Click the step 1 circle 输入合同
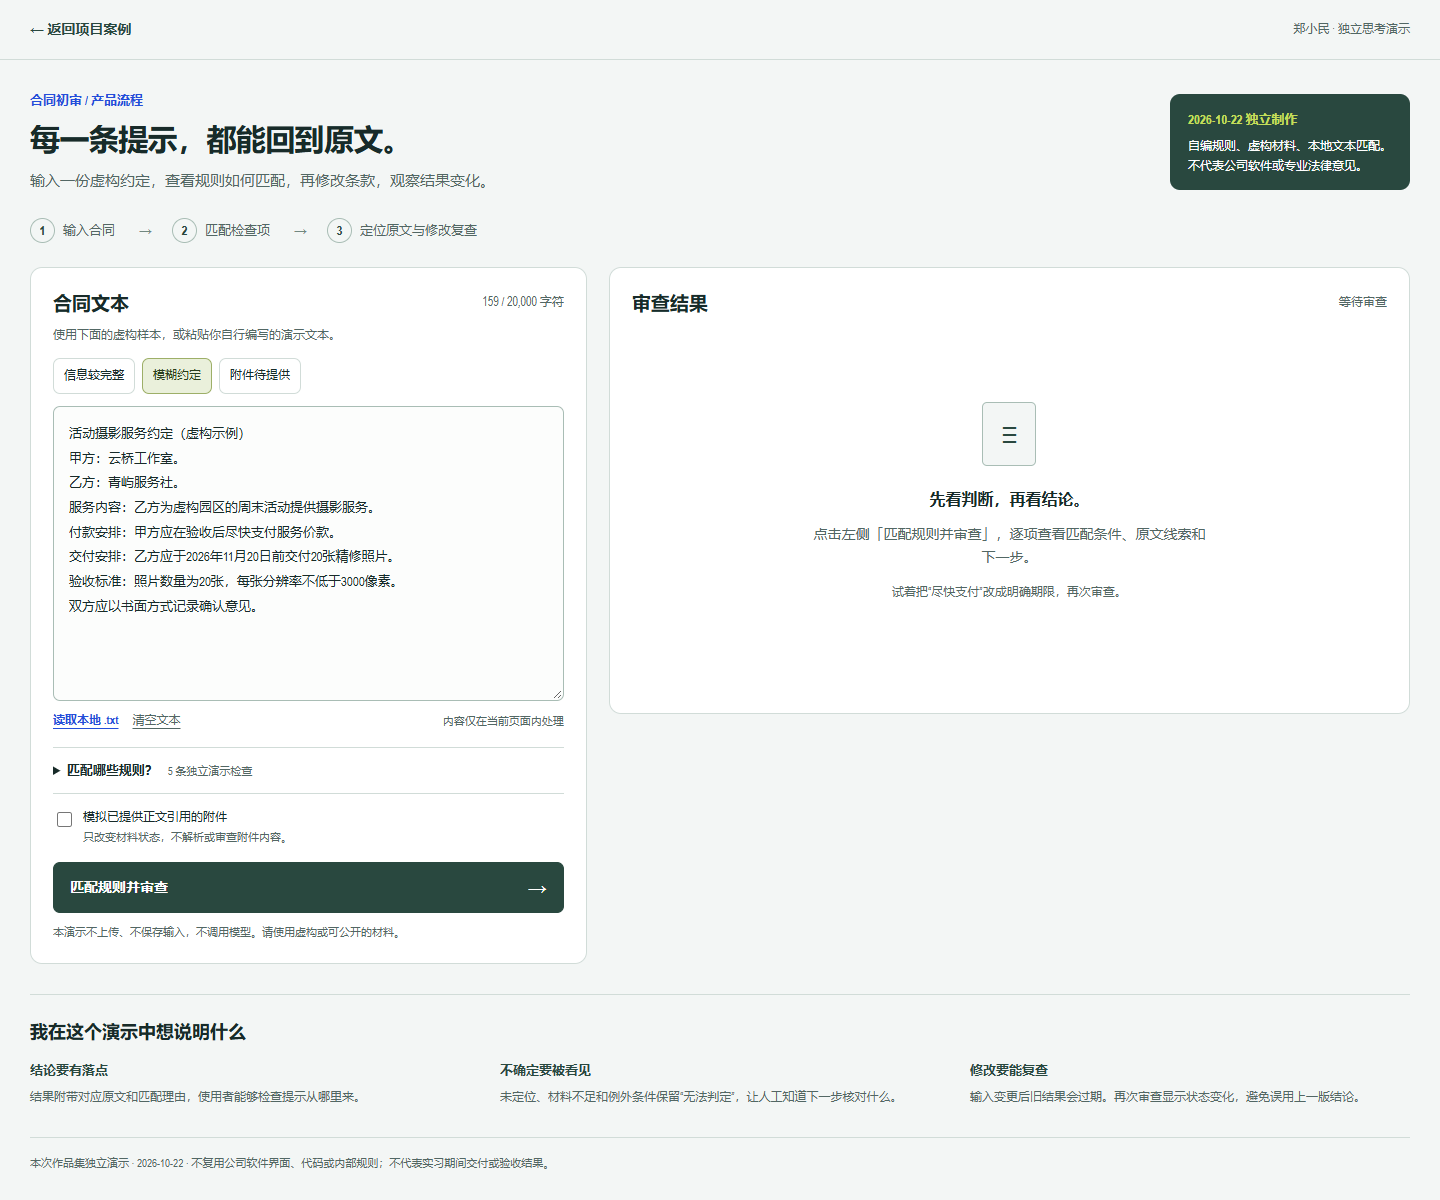The width and height of the screenshot is (1440, 1200). point(42,231)
